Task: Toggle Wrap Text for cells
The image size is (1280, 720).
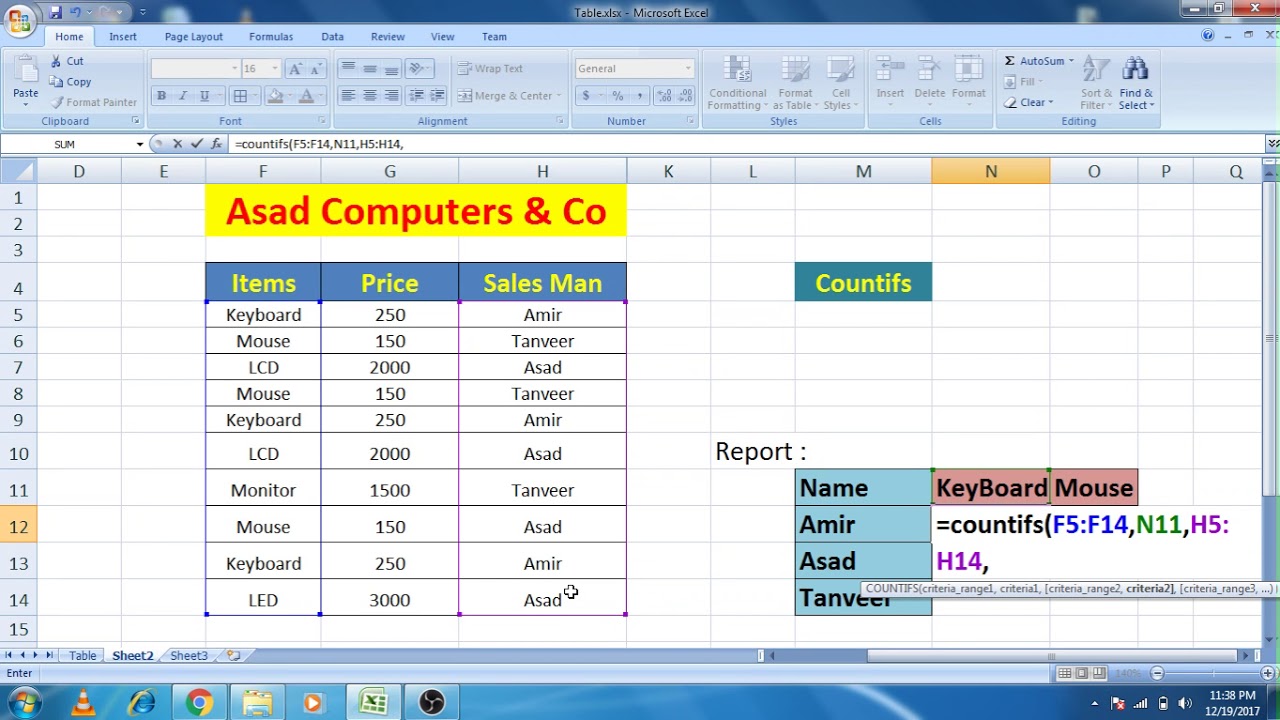Action: pos(490,68)
